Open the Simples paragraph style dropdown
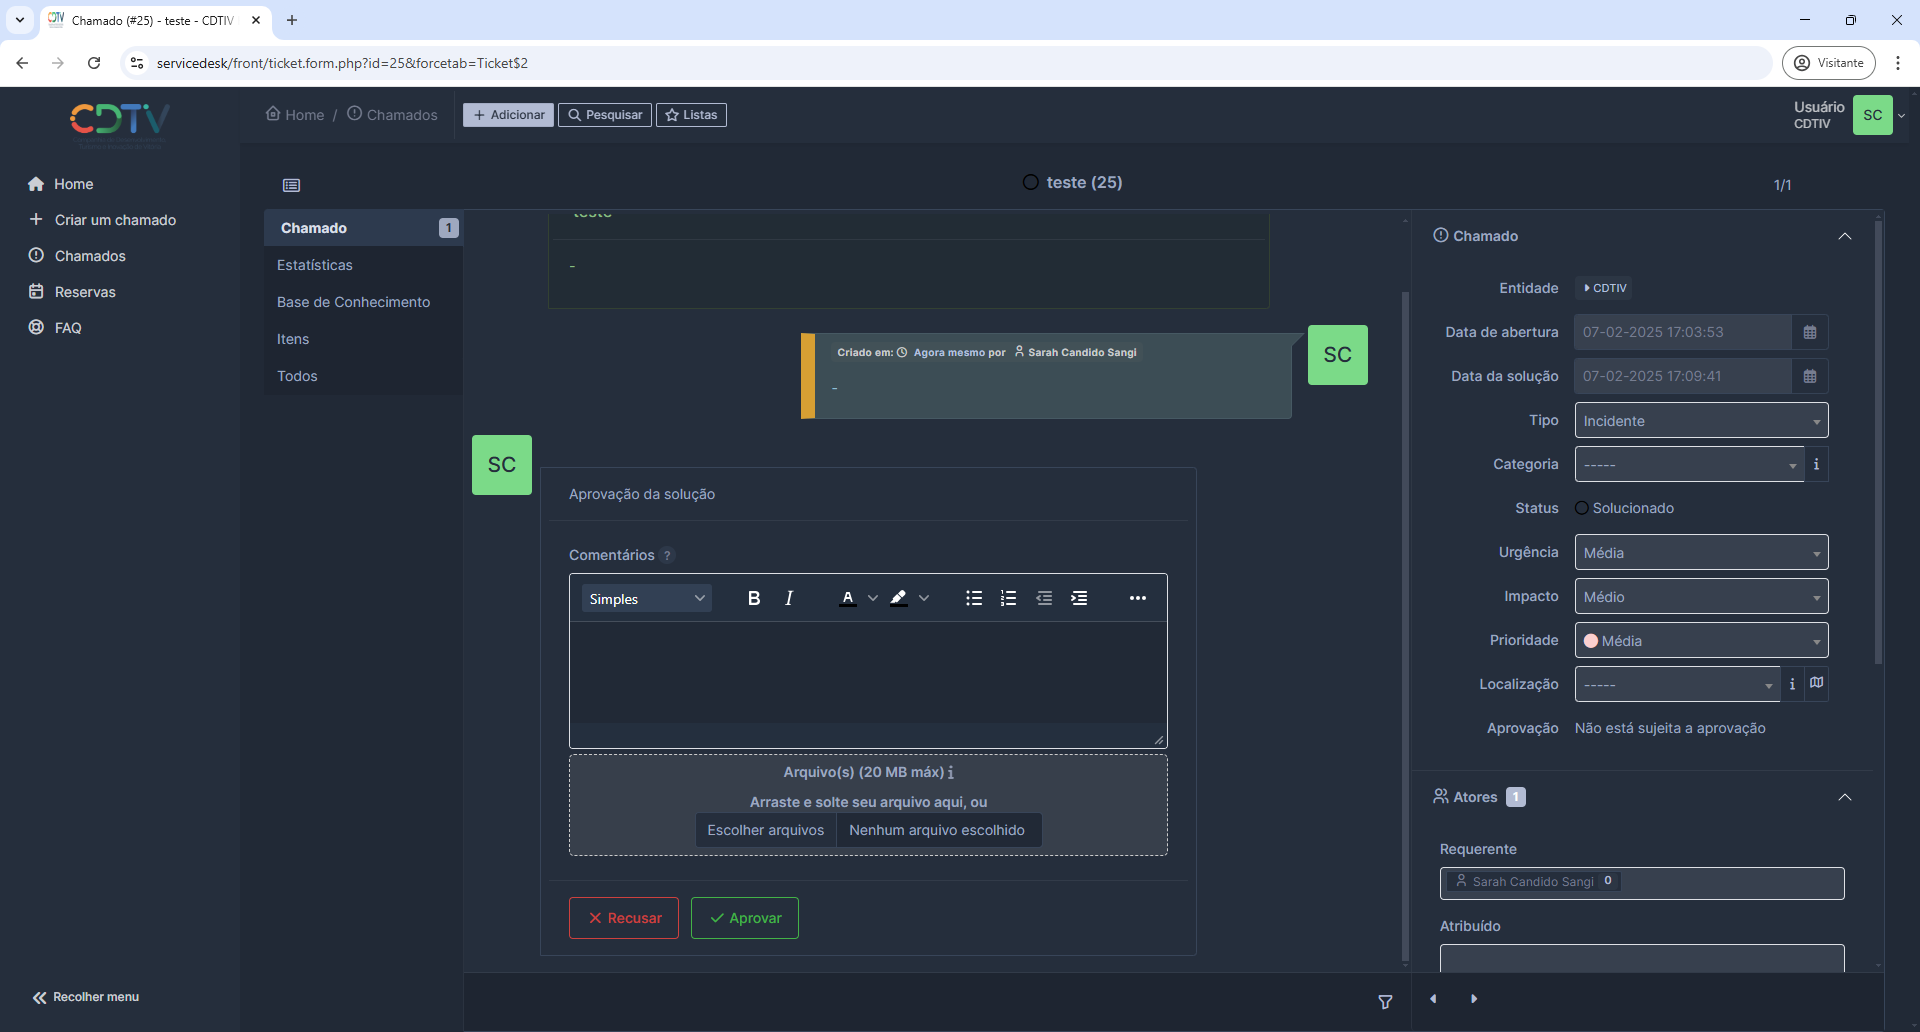Viewport: 1920px width, 1032px height. (646, 598)
